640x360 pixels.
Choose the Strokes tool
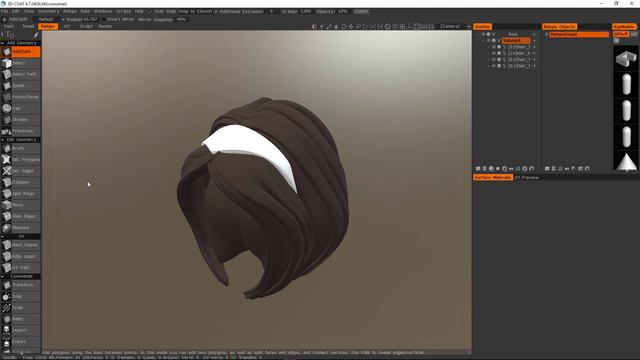point(20,120)
